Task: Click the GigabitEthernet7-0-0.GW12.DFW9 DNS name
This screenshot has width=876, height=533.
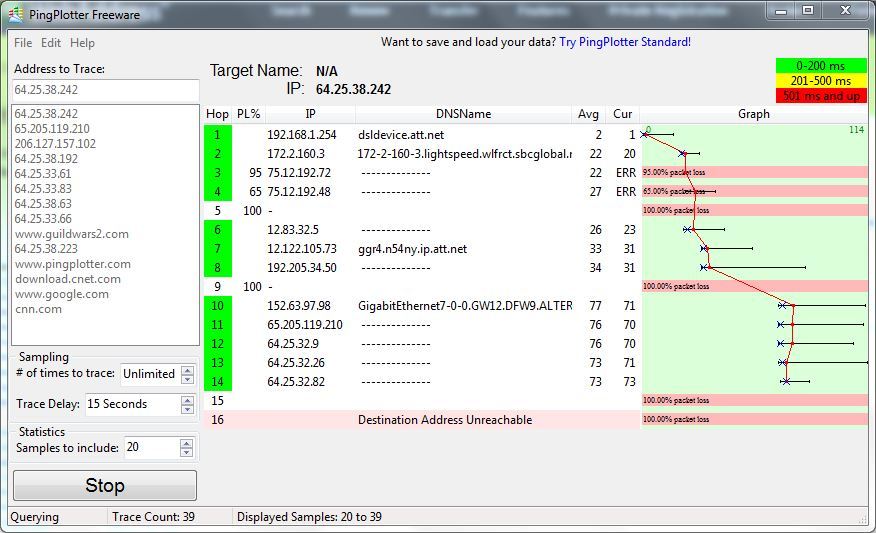Action: coord(465,306)
